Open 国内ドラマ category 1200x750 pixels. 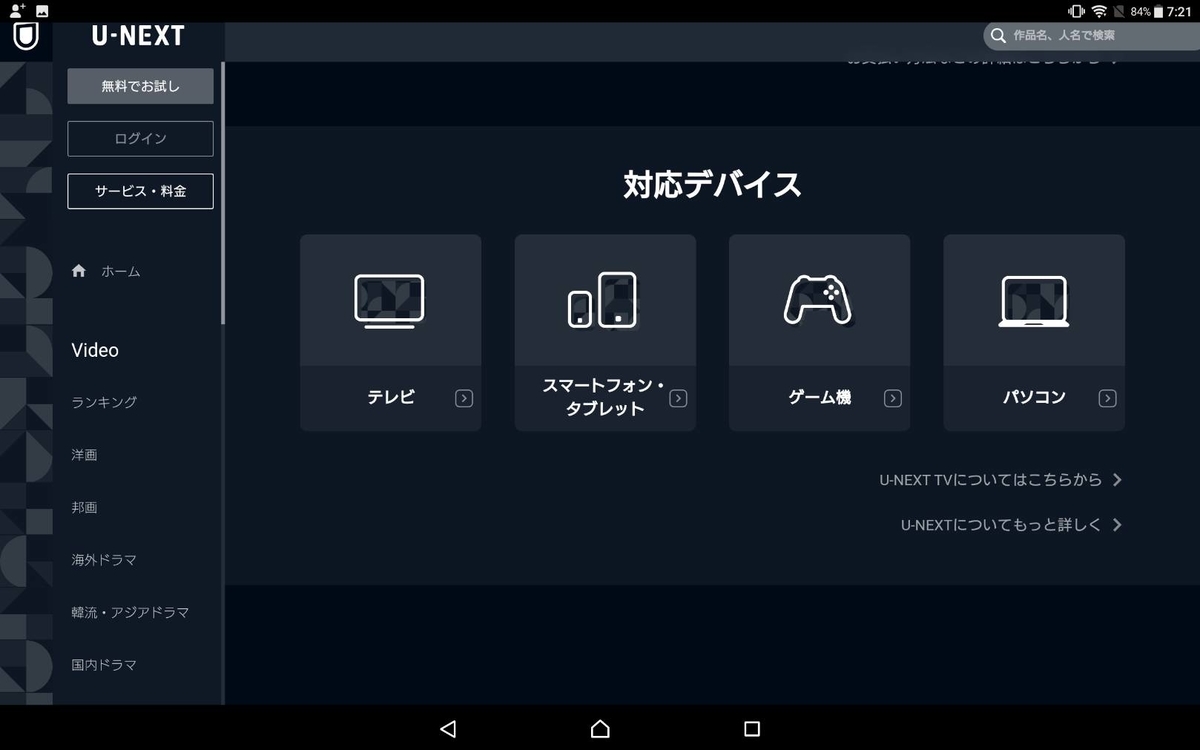pyautogui.click(x=104, y=665)
